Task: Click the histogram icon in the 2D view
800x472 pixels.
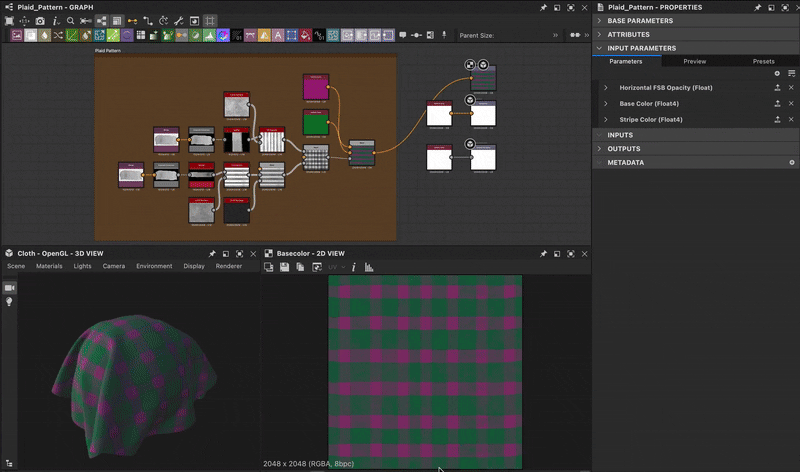Action: click(368, 267)
